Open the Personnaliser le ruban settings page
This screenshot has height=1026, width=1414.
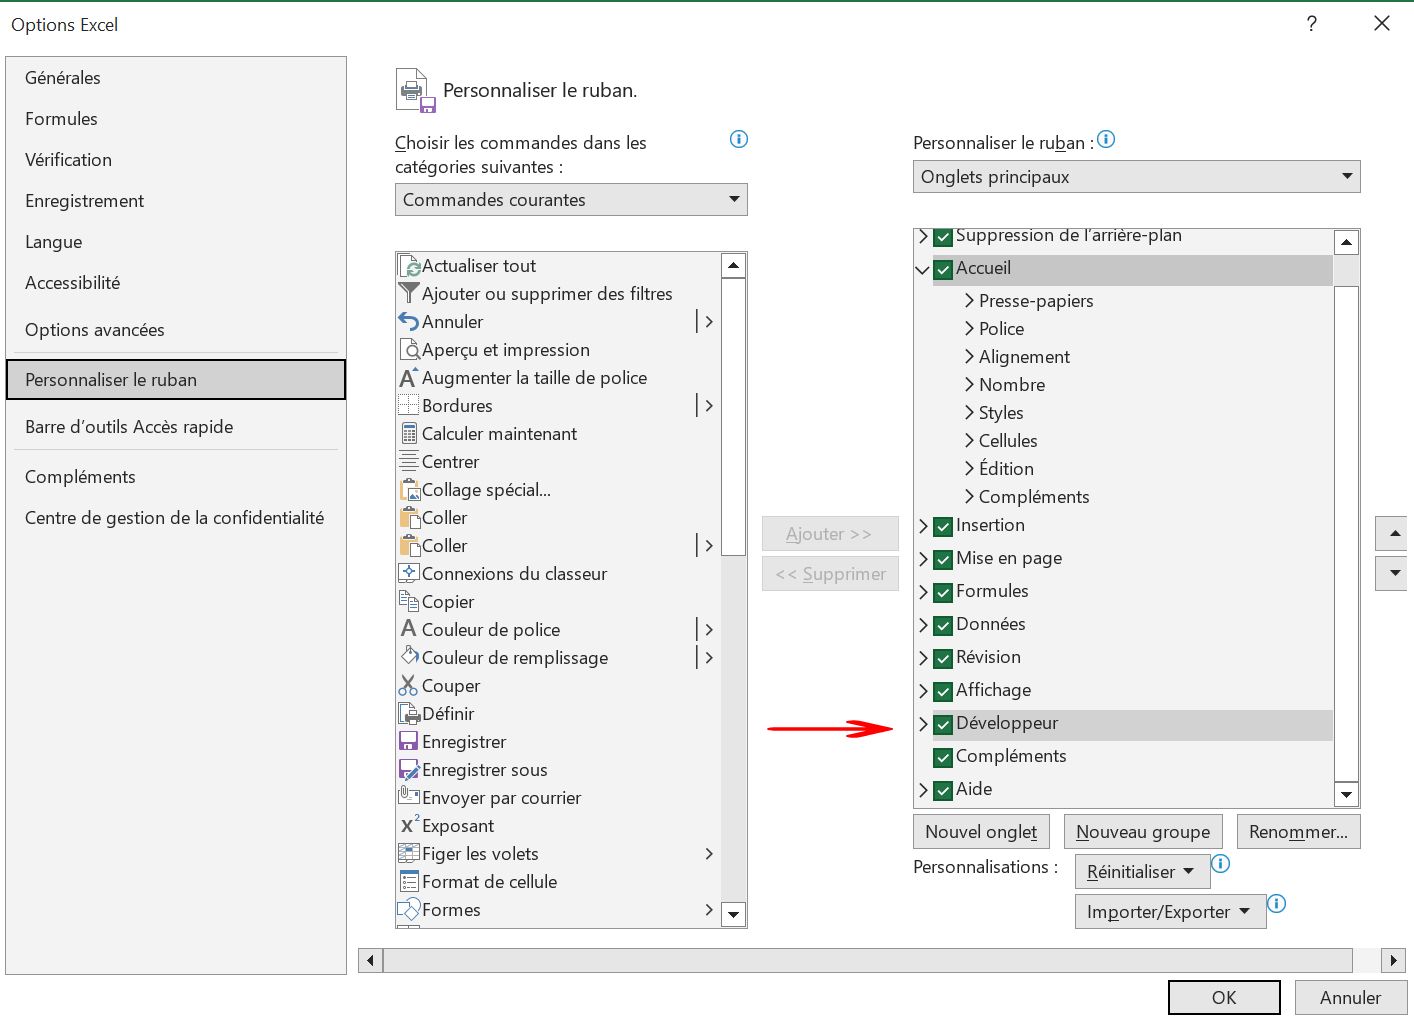[x=110, y=380]
